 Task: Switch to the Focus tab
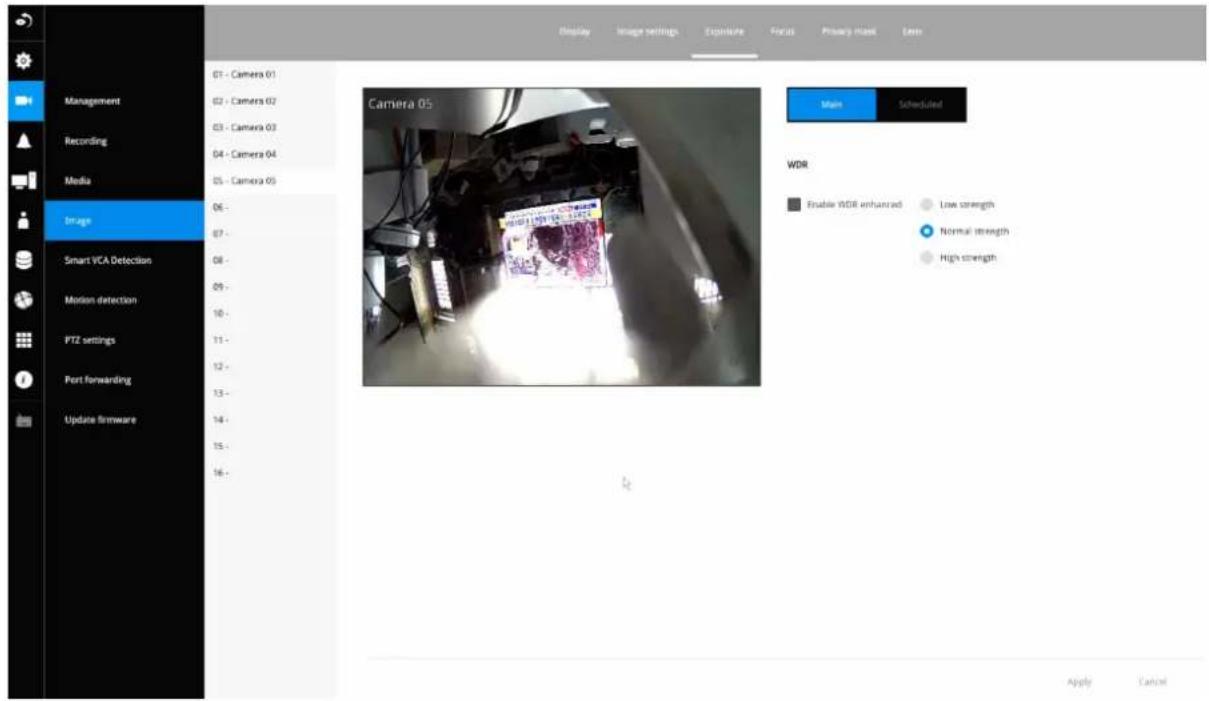(783, 32)
